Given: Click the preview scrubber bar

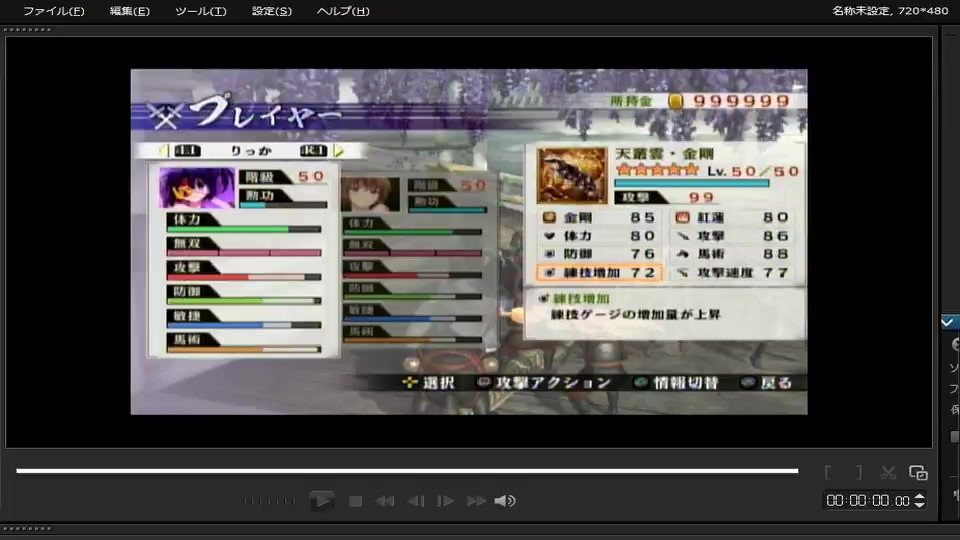Looking at the screenshot, I should 407,471.
